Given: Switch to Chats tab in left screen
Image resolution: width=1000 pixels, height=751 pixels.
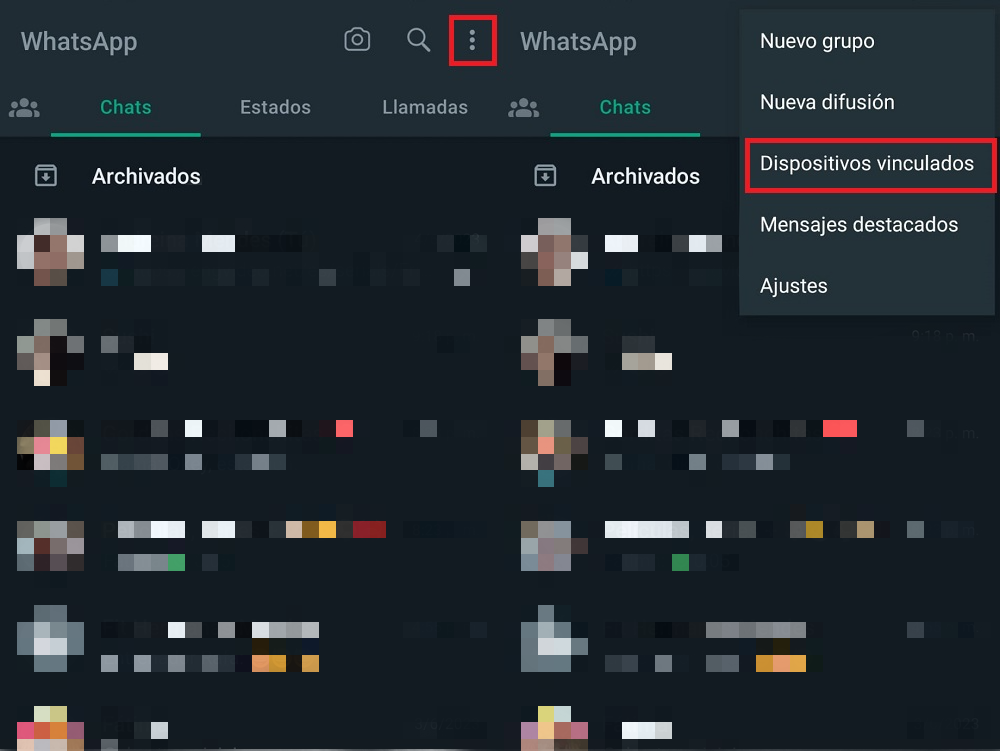Looking at the screenshot, I should click(126, 107).
